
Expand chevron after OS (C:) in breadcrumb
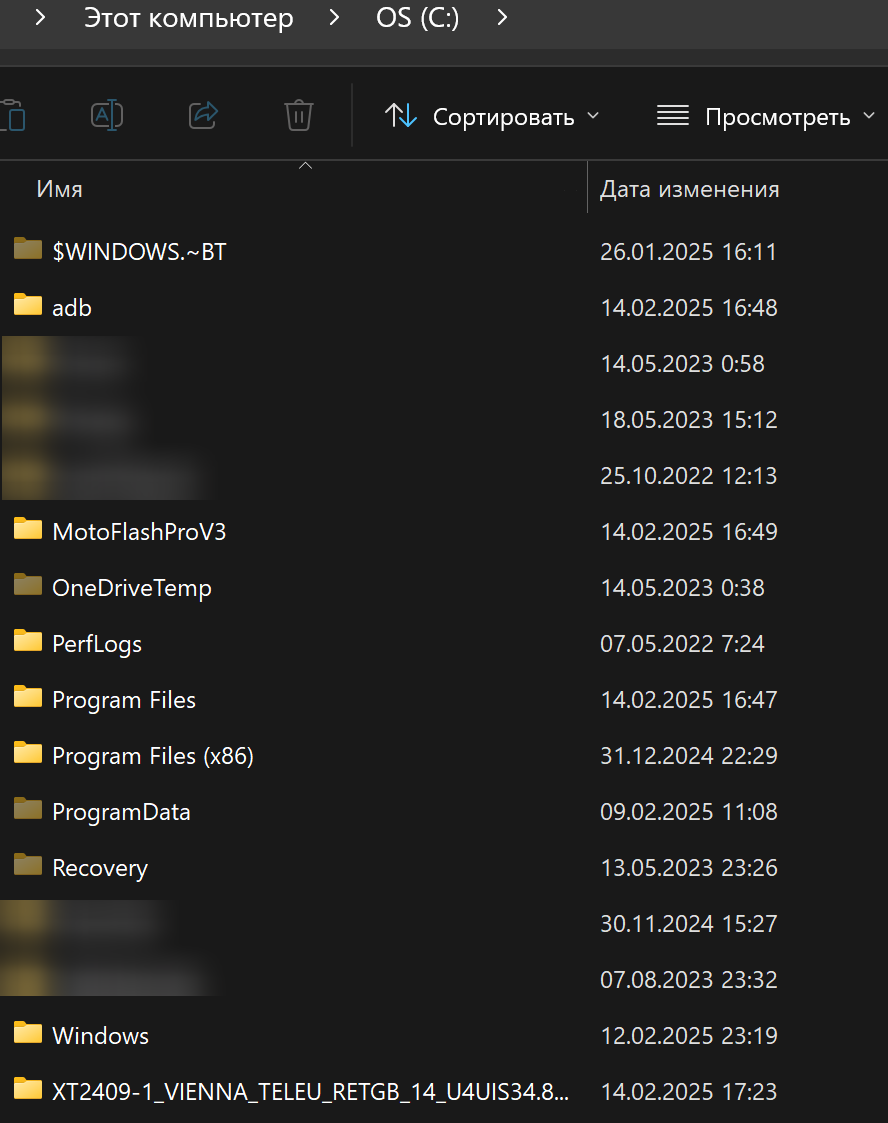tap(502, 17)
